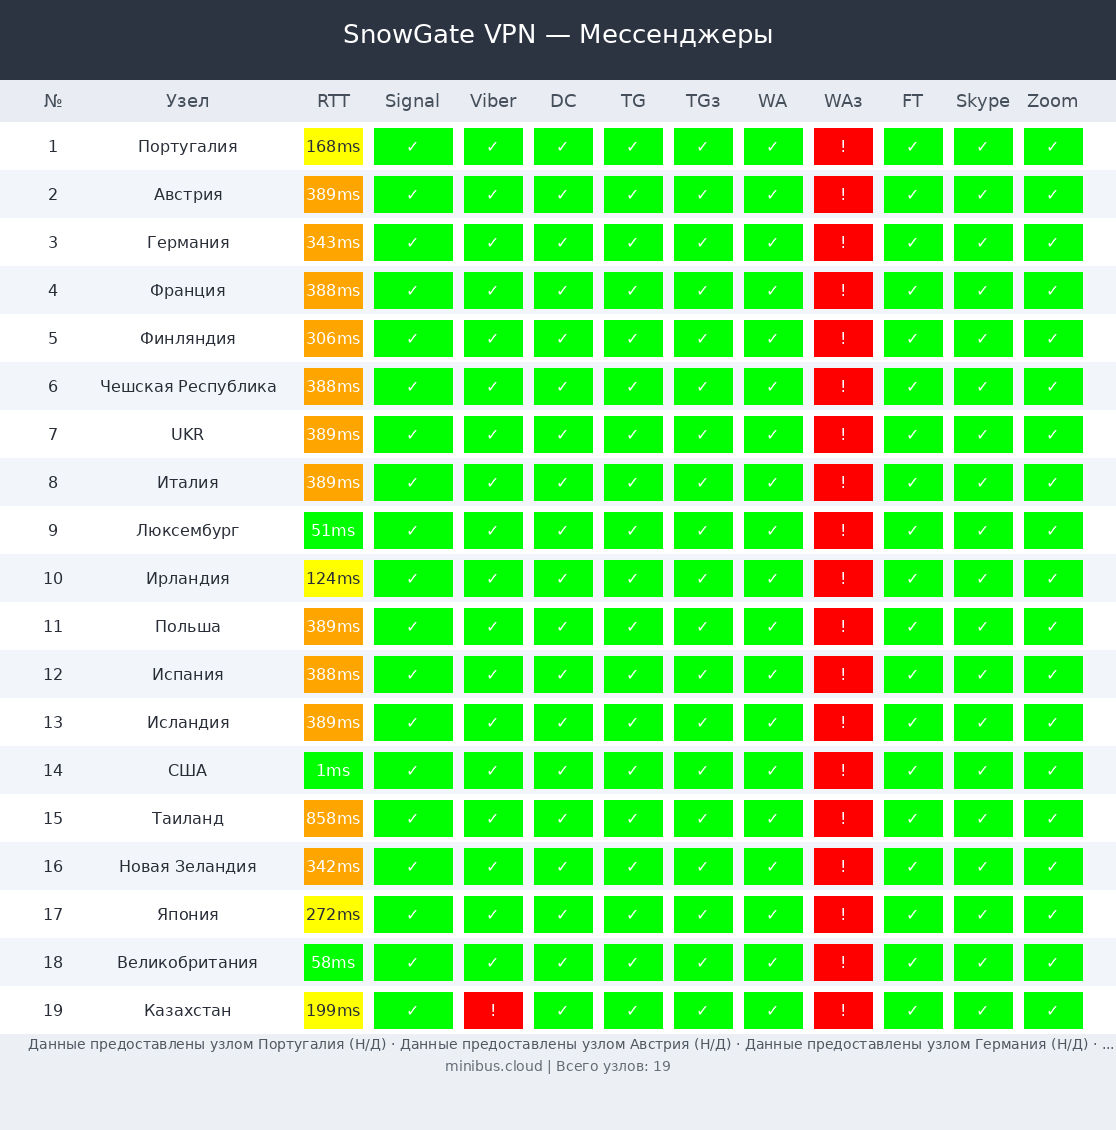The width and height of the screenshot is (1116, 1130).
Task: Click the SnowGate VPN page title
Action: pos(557,35)
